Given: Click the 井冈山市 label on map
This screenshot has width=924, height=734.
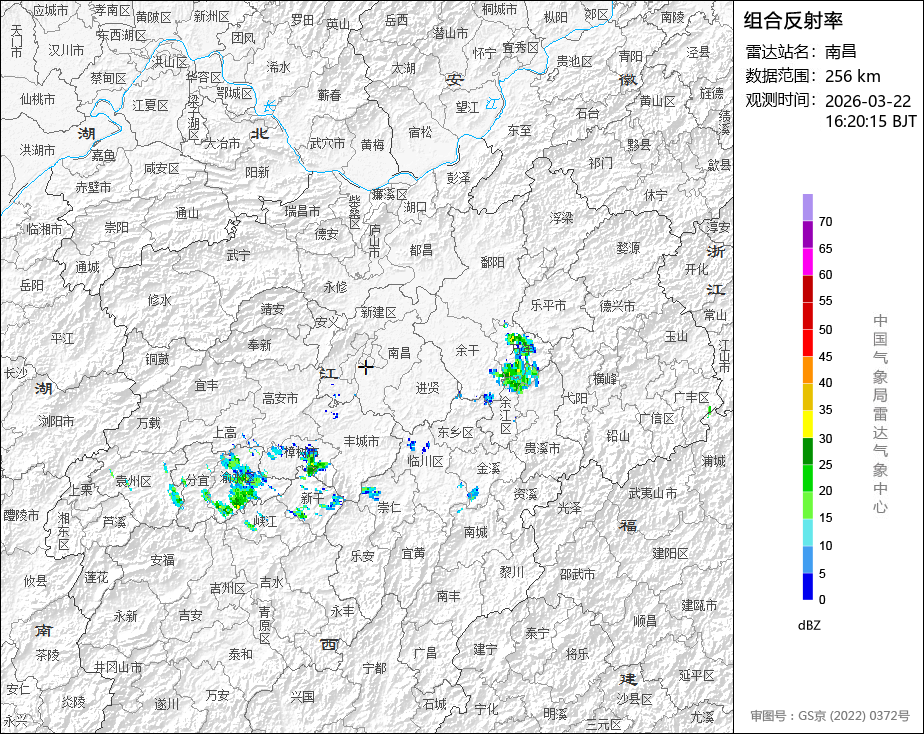Looking at the screenshot, I should click(118, 667).
